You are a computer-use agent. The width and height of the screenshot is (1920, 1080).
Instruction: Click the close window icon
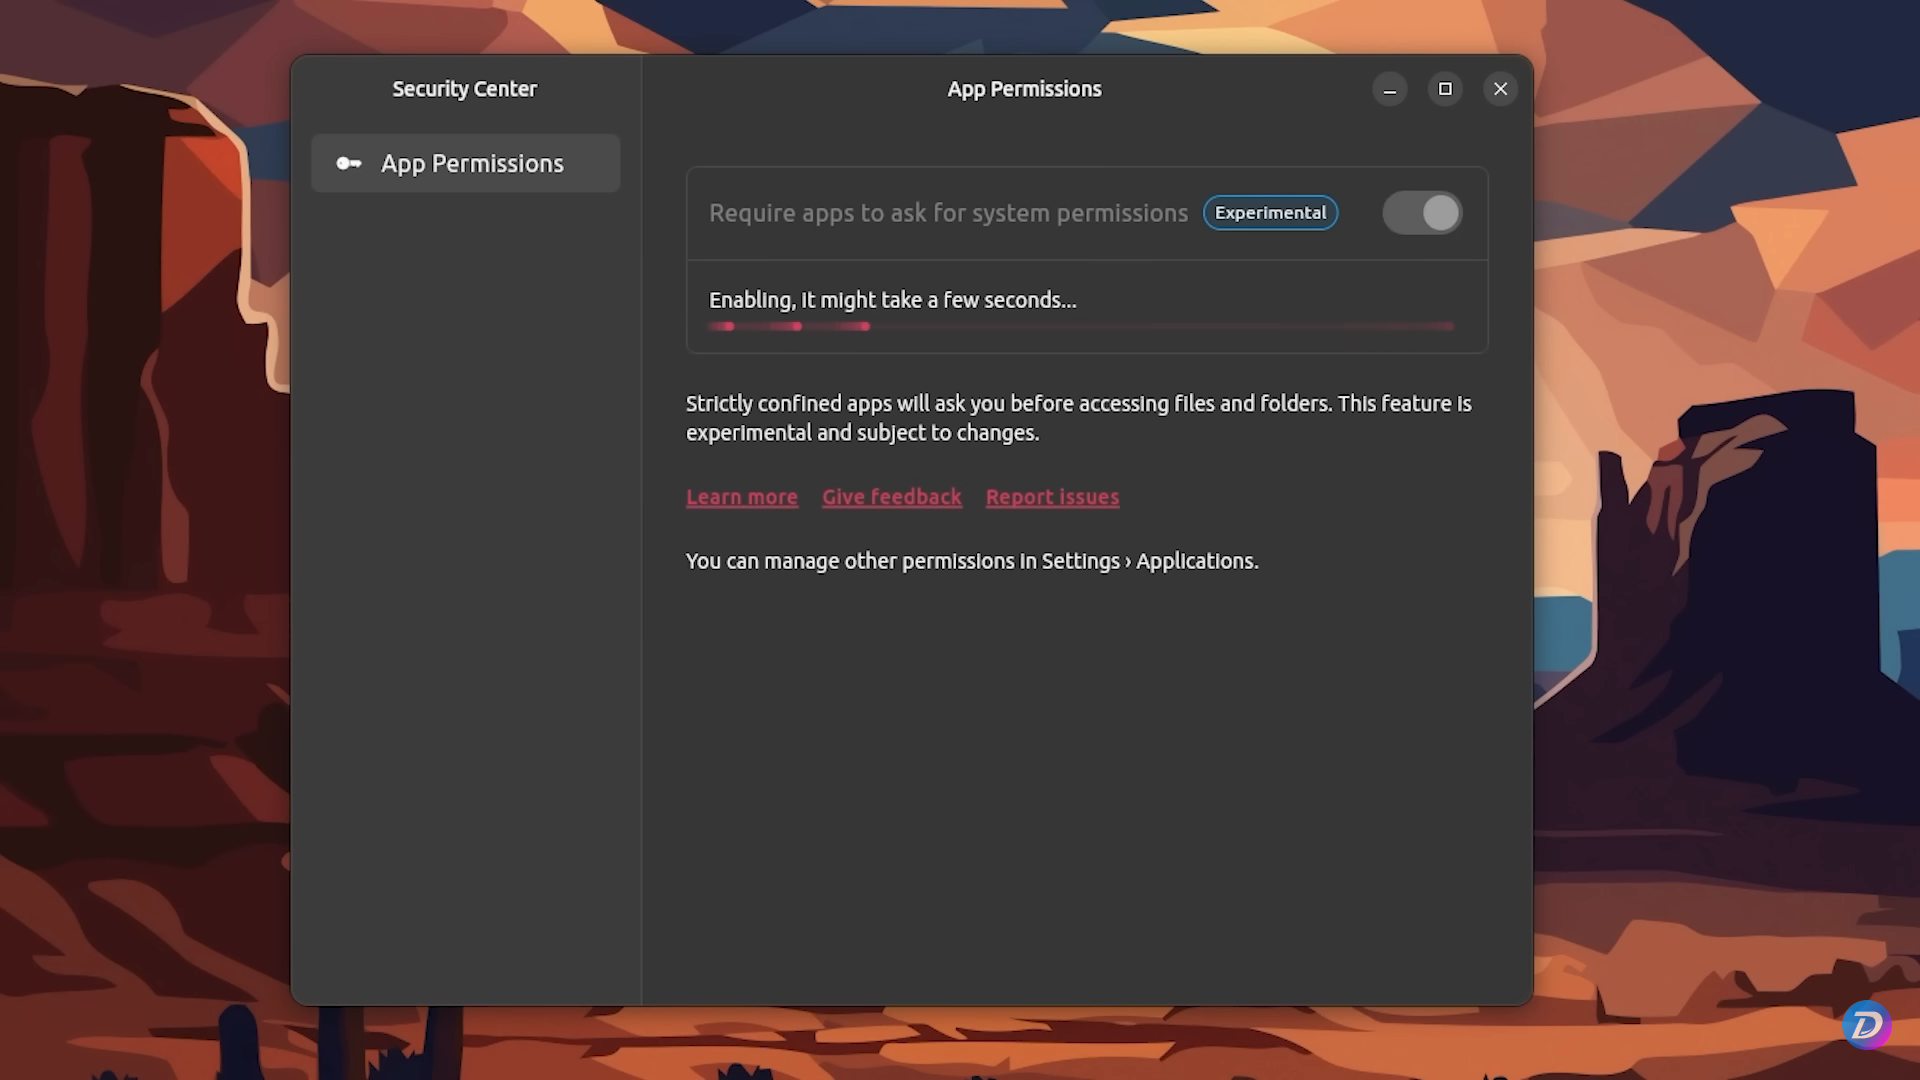(1500, 89)
